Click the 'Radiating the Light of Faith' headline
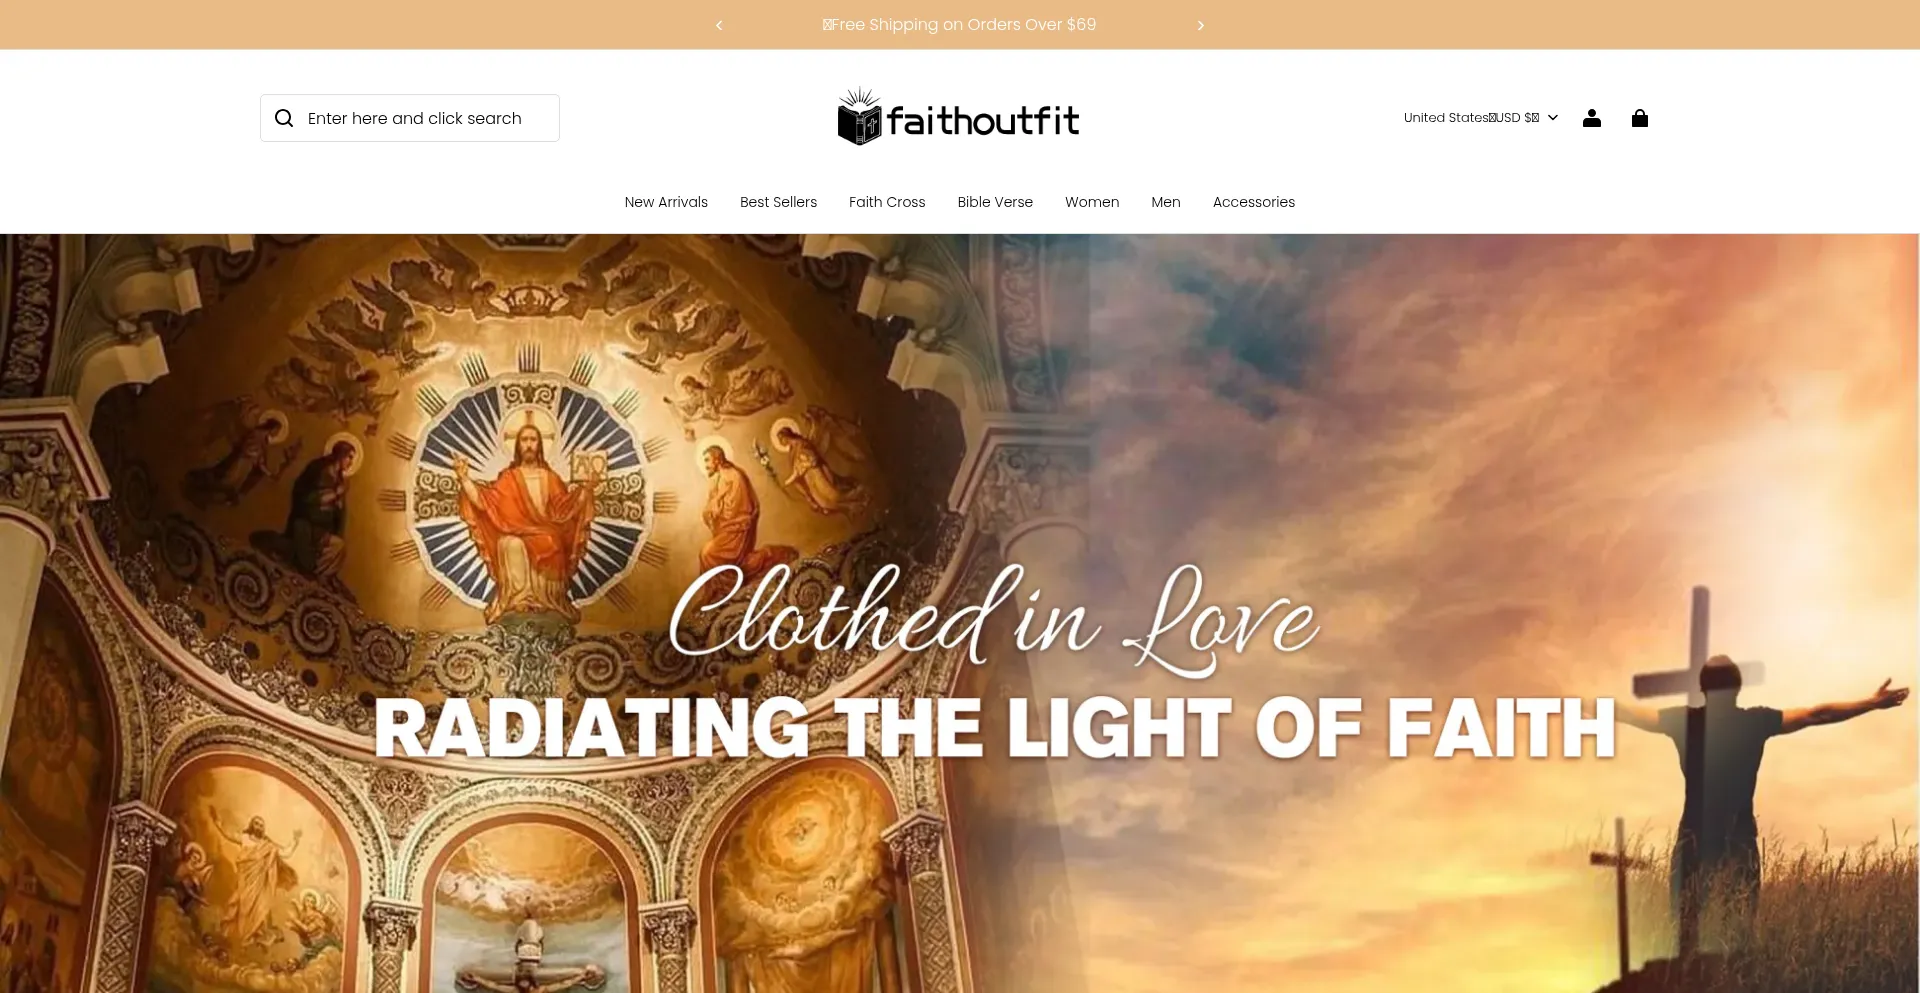1920x993 pixels. 995,728
